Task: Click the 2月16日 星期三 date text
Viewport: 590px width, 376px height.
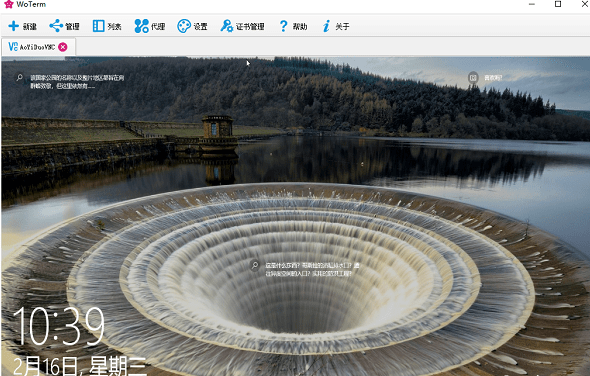Action: point(80,366)
